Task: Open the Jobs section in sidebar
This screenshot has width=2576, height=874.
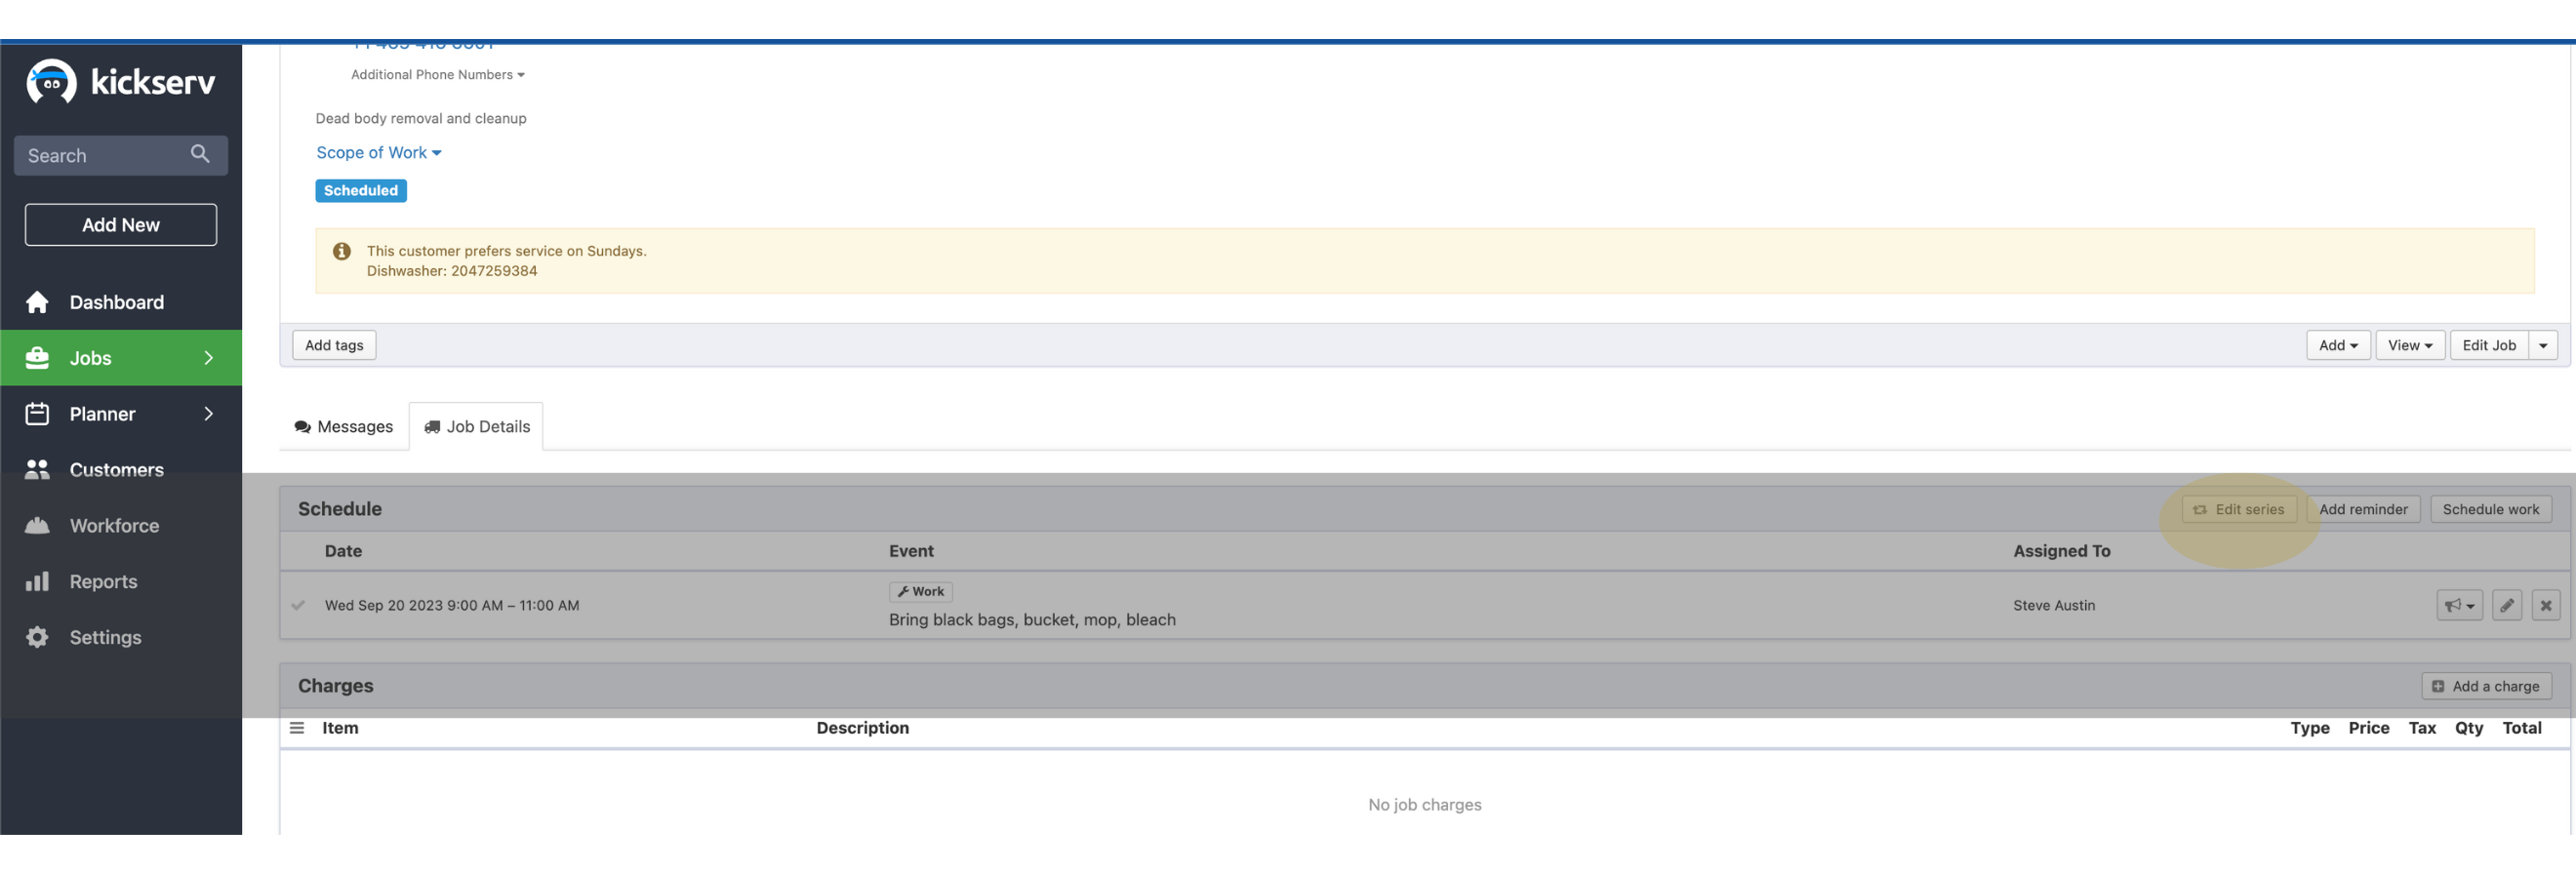Action: [121, 358]
